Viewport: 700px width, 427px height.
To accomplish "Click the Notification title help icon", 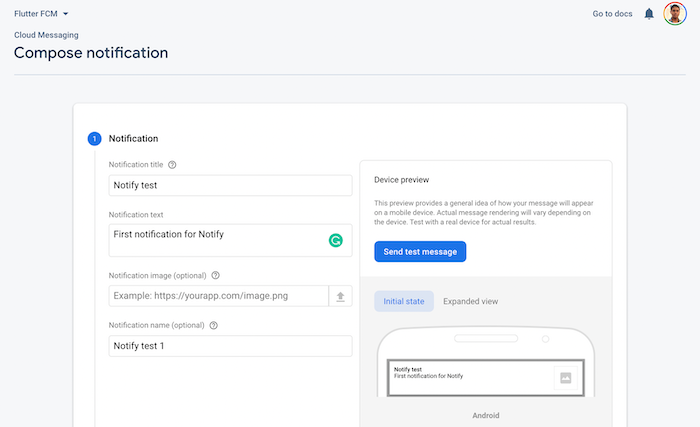I will point(172,165).
